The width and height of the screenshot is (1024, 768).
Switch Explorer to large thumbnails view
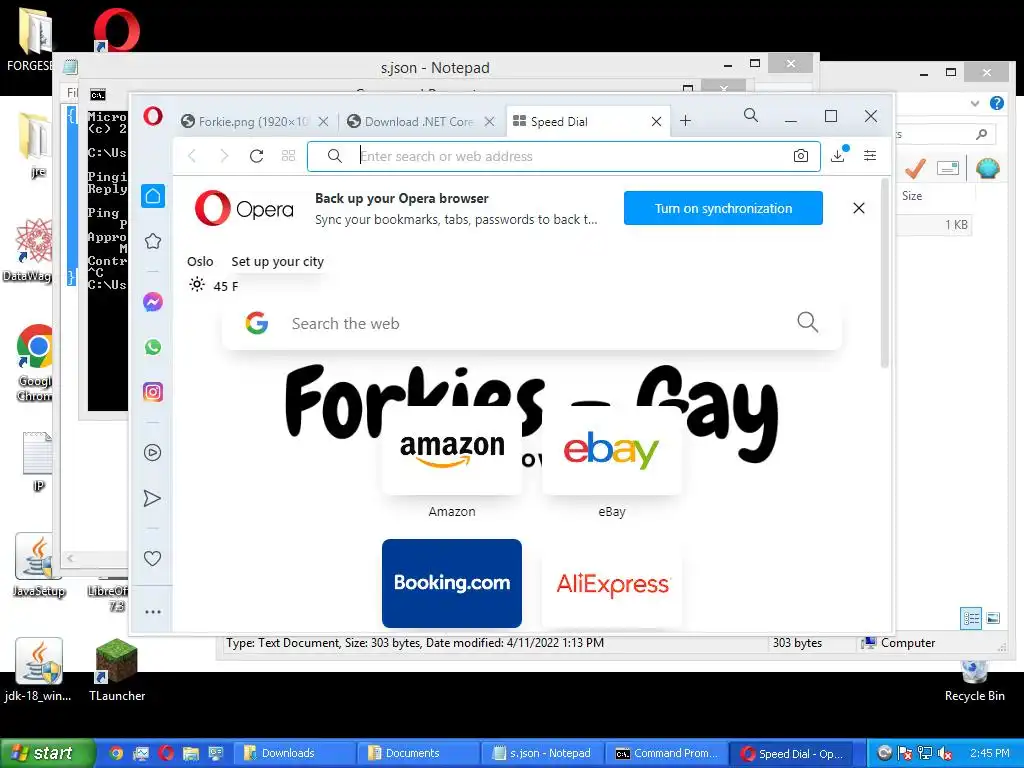(x=993, y=618)
